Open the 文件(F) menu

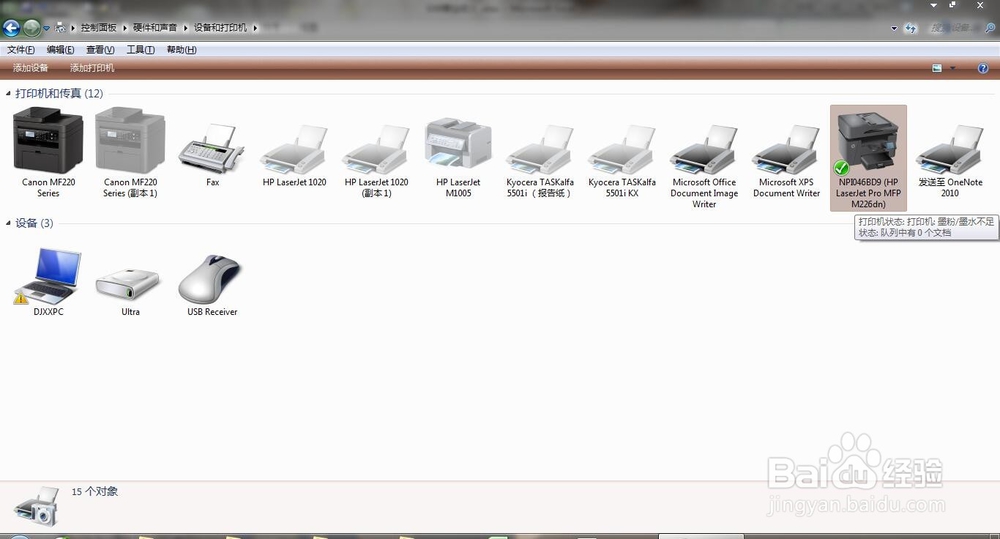(x=20, y=50)
